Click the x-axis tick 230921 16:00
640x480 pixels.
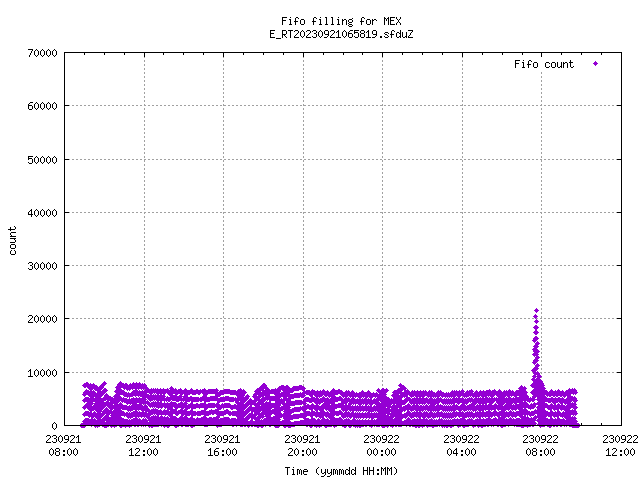click(222, 446)
